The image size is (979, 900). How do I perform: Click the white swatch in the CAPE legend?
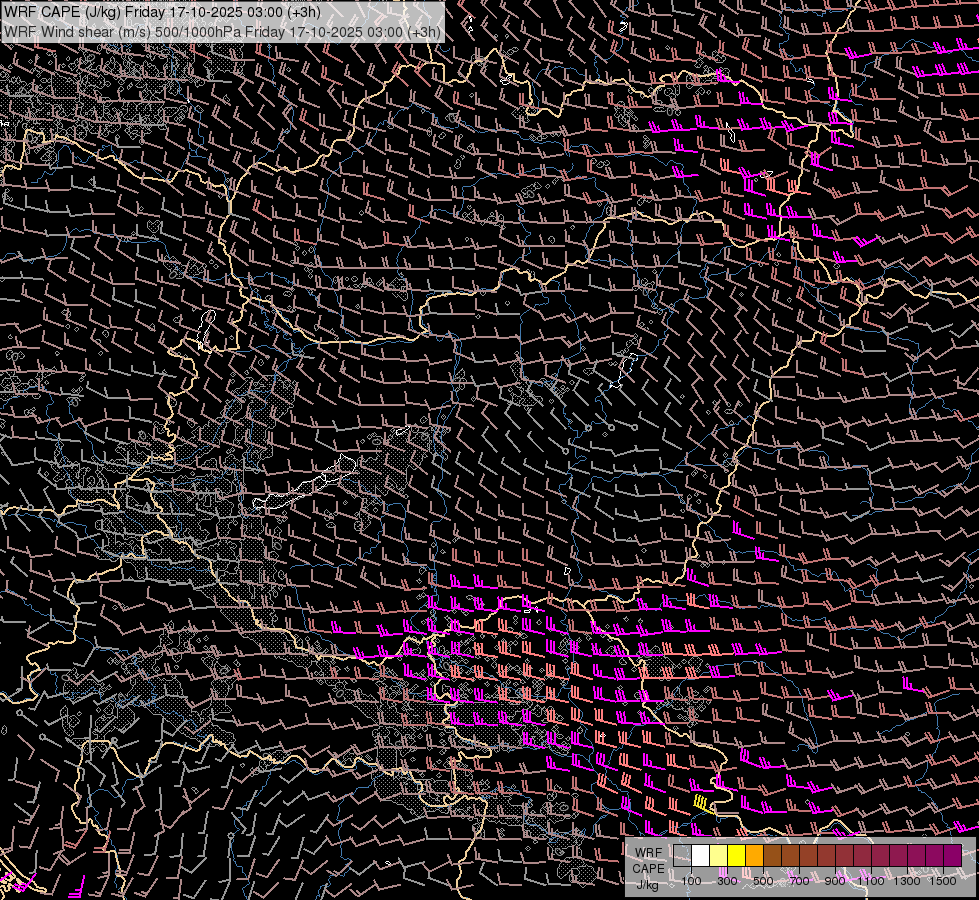pyautogui.click(x=701, y=855)
